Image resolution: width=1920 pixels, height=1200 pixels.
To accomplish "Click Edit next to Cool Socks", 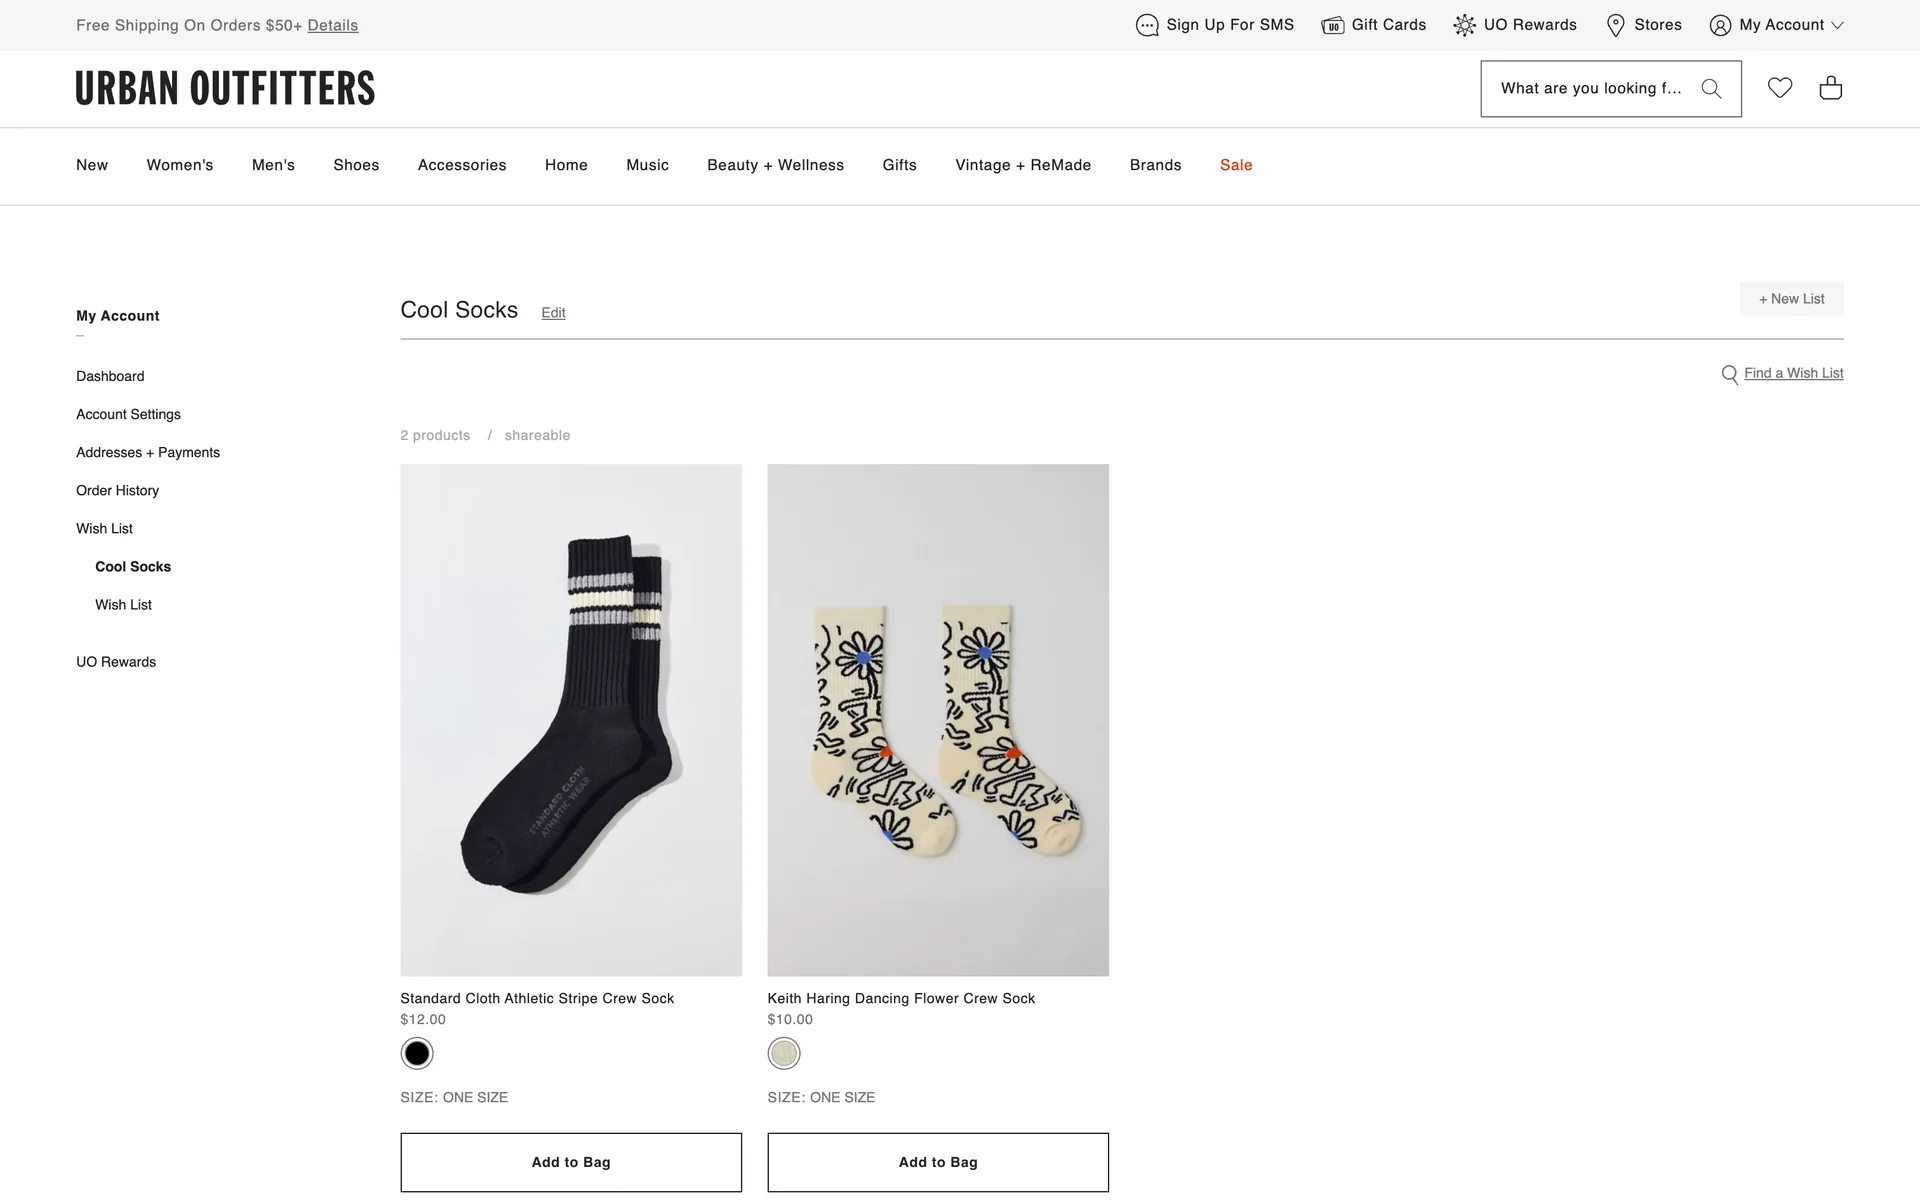I will 553,313.
